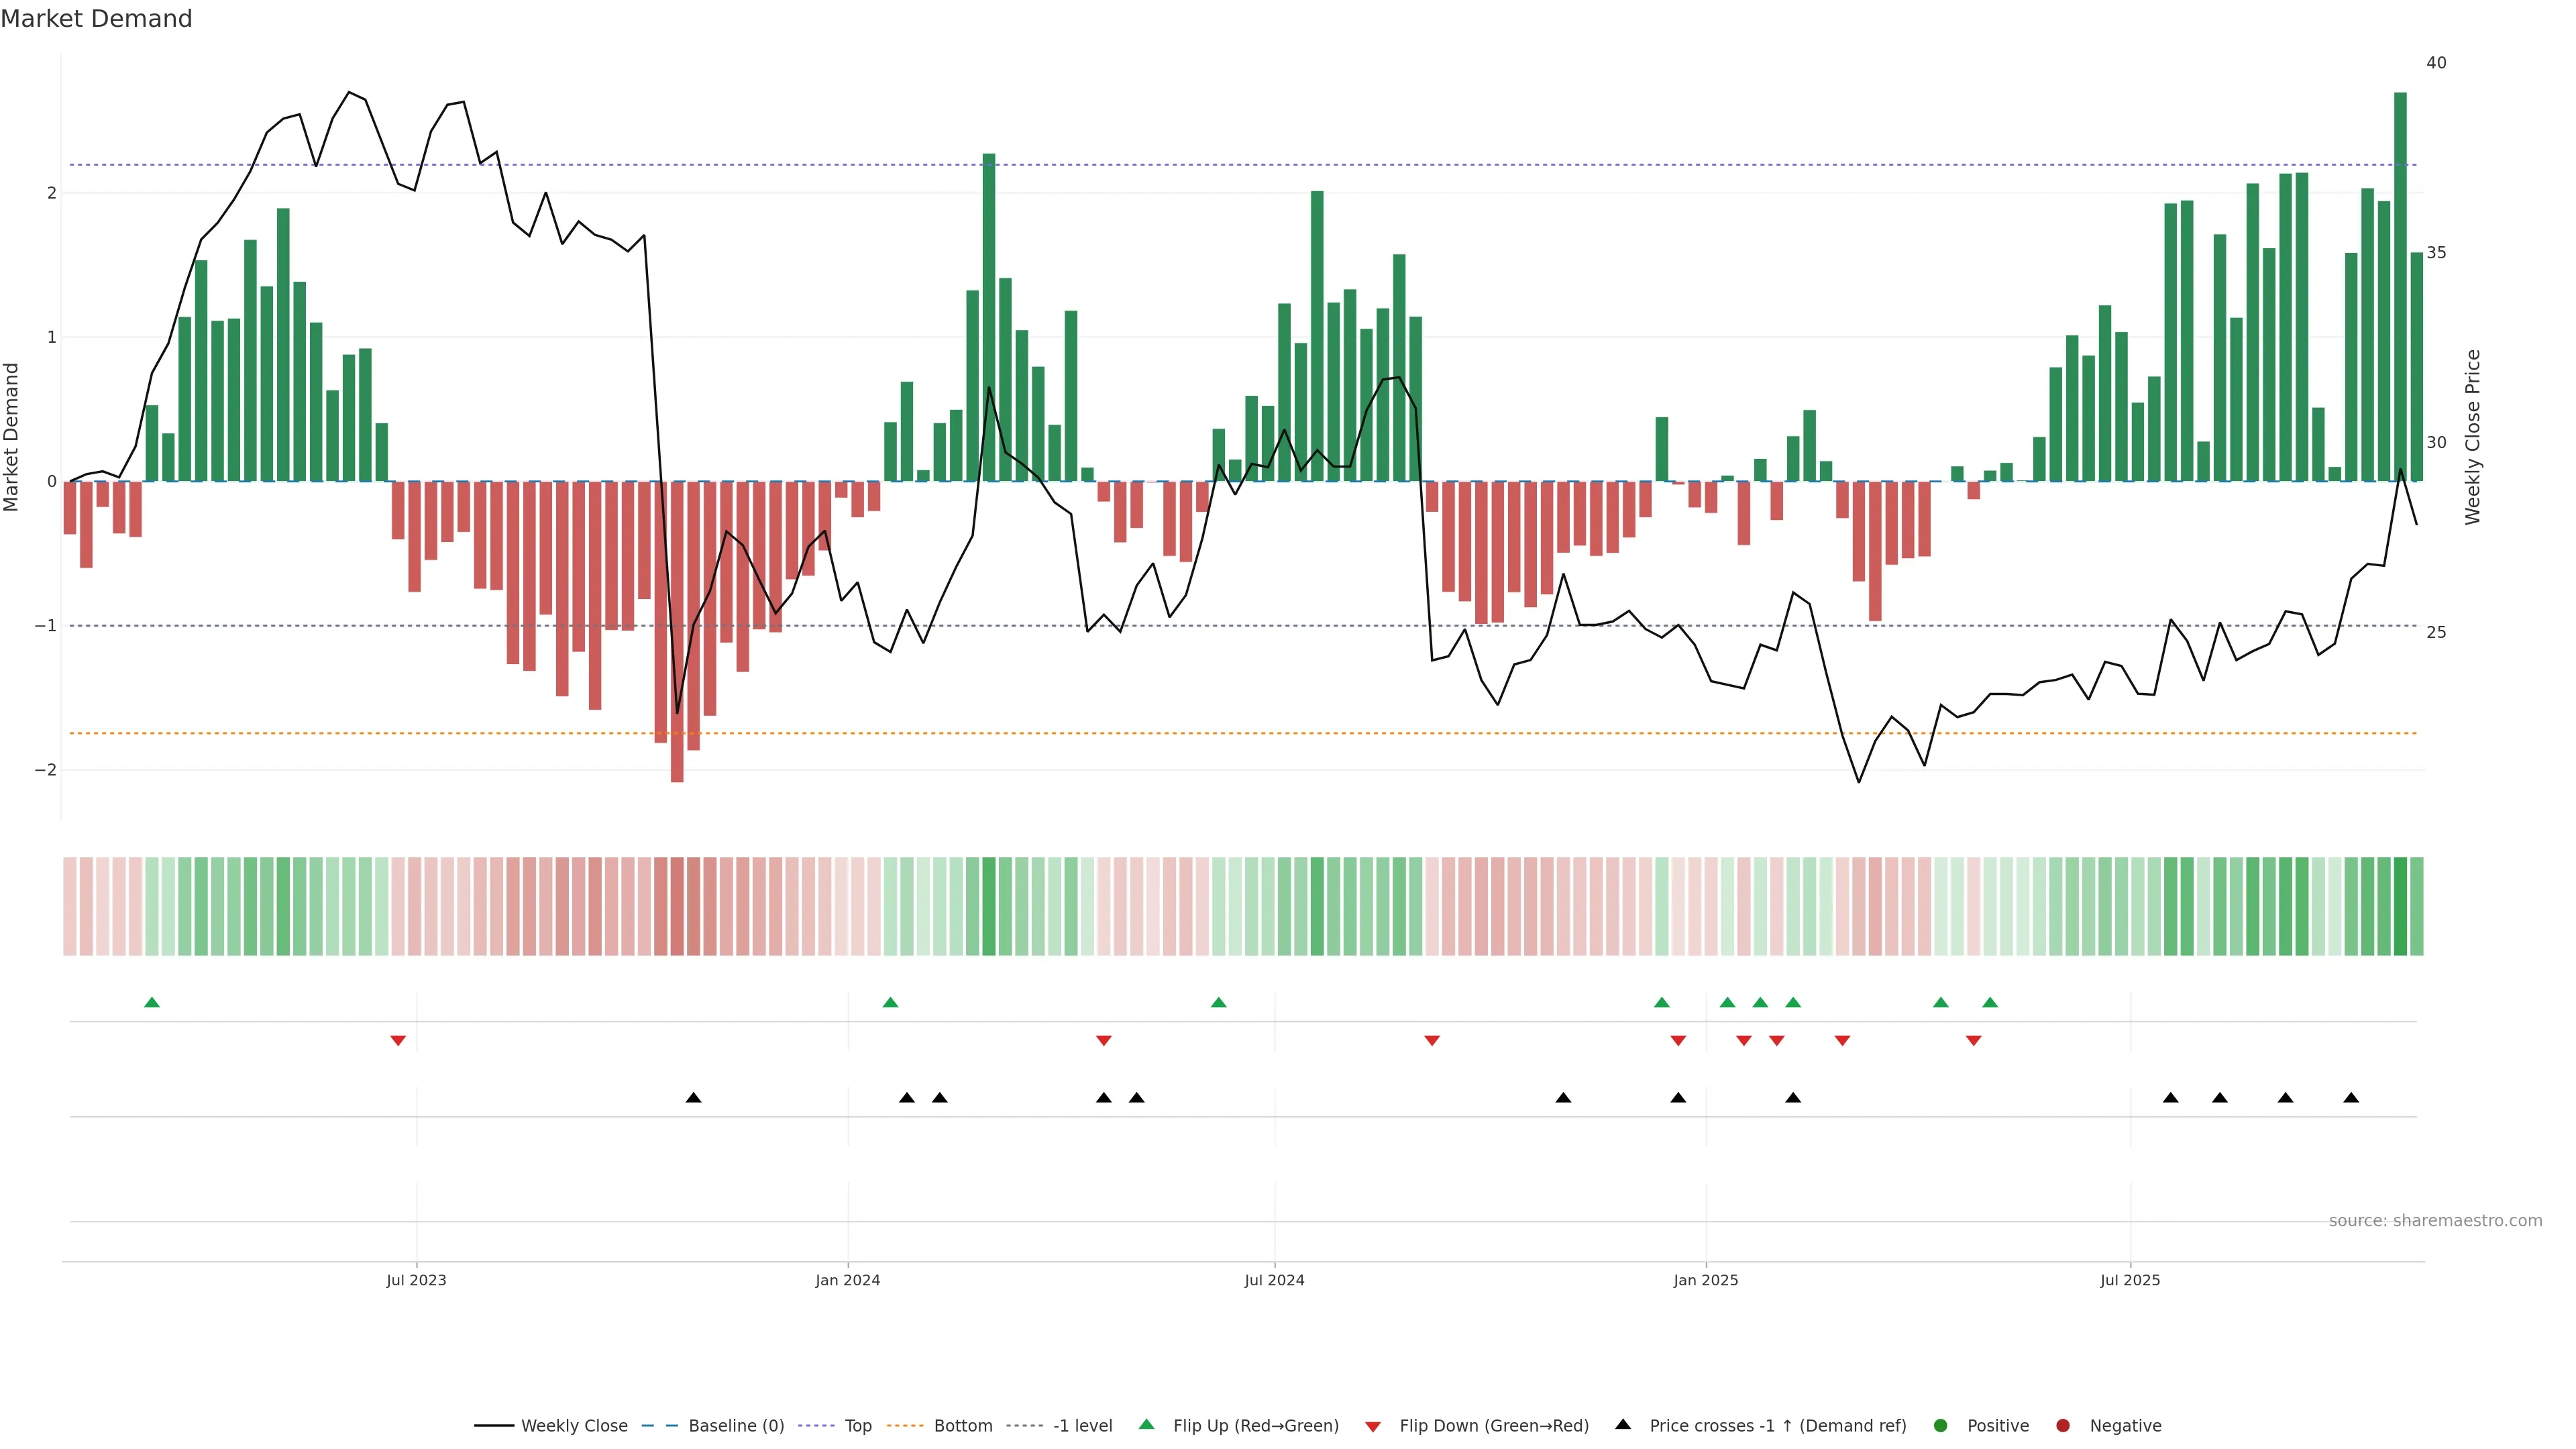This screenshot has width=2576, height=1449.
Task: Click first green flip-up marker on left
Action: tap(152, 1002)
